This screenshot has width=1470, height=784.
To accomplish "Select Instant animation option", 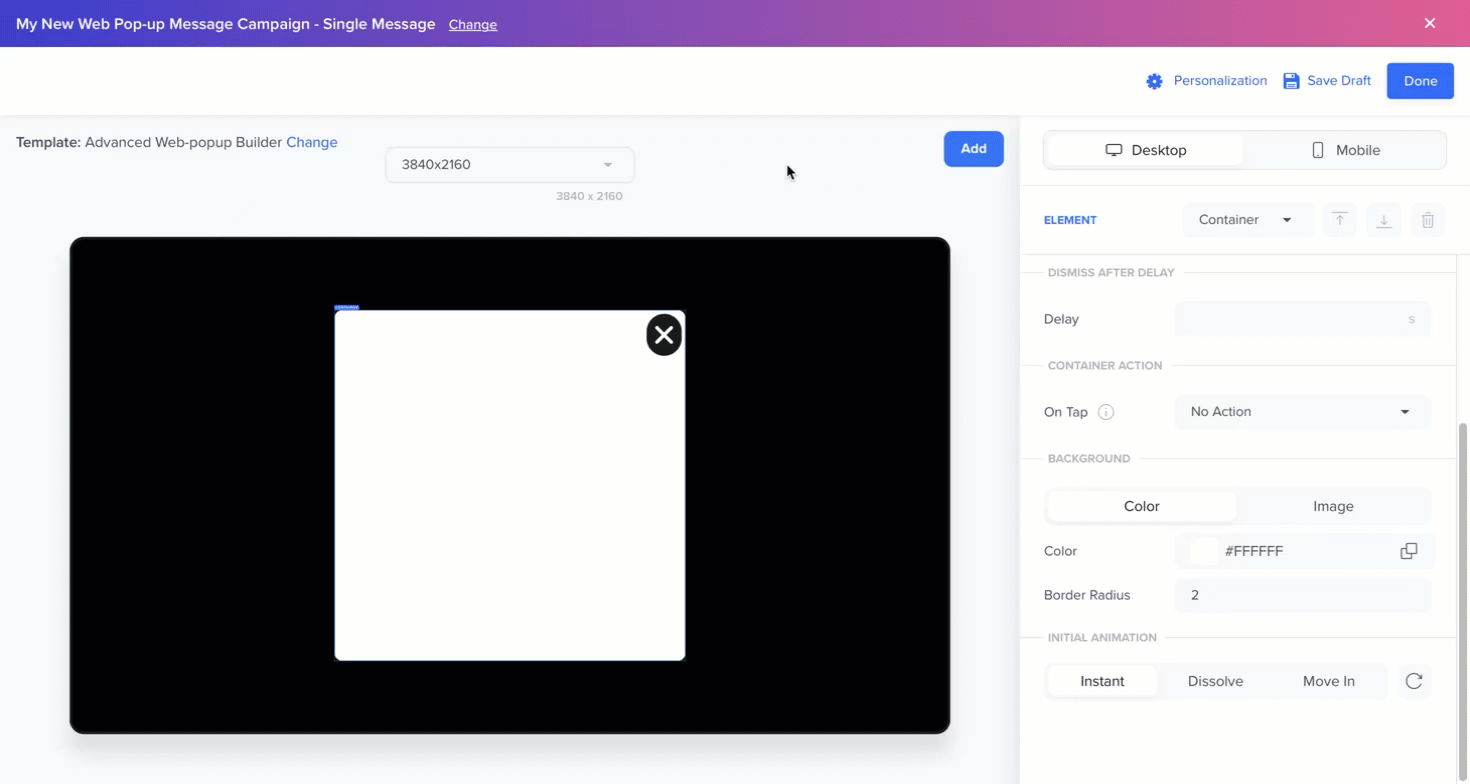I will [1102, 681].
